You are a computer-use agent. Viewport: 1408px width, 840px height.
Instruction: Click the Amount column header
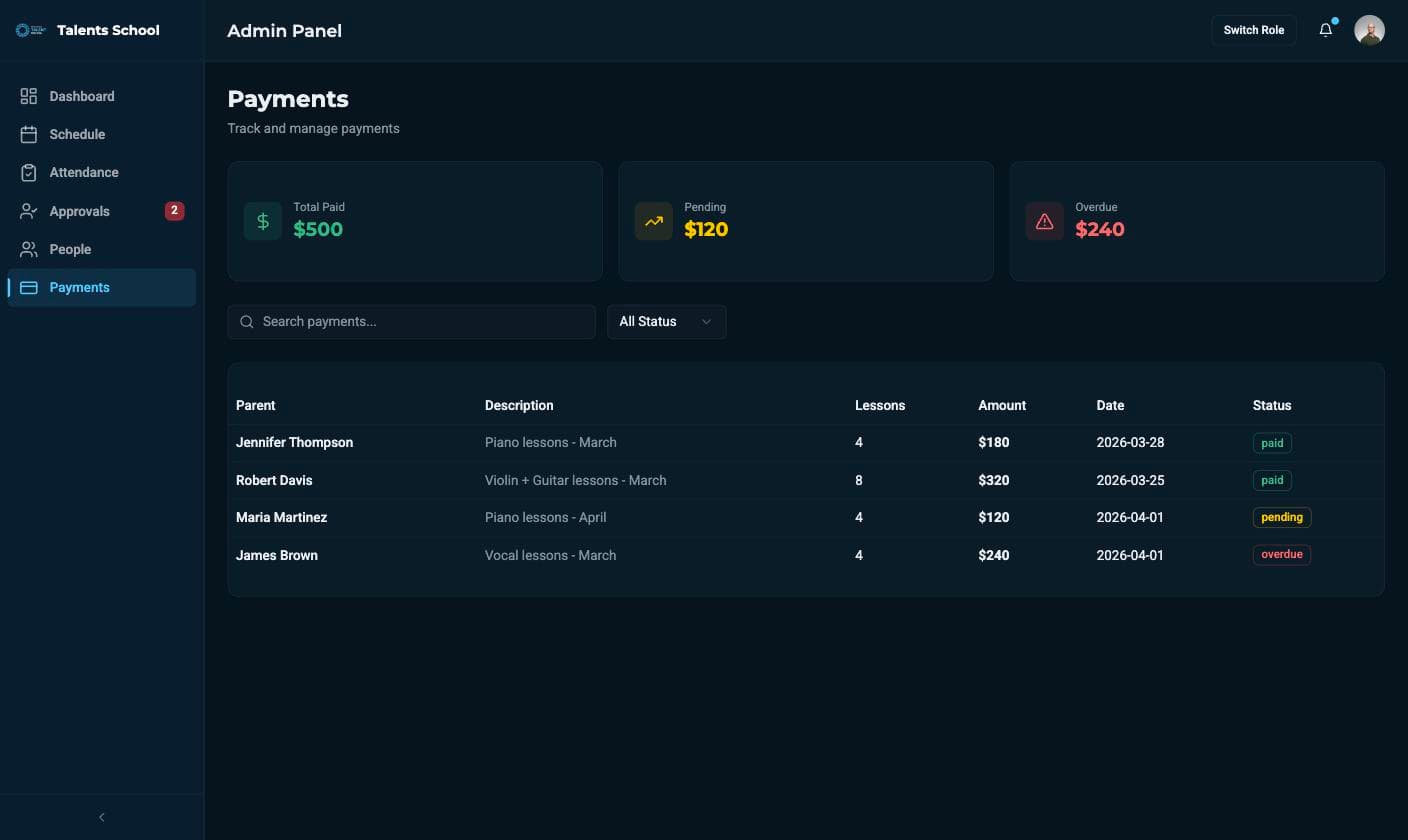pos(1002,405)
